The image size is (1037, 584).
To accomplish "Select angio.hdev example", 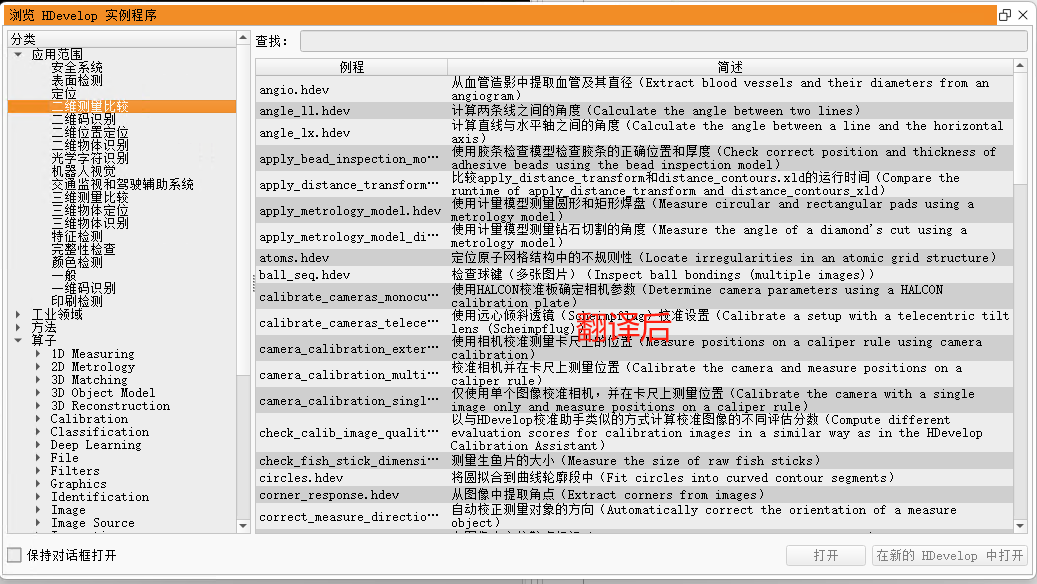I will pyautogui.click(x=294, y=89).
